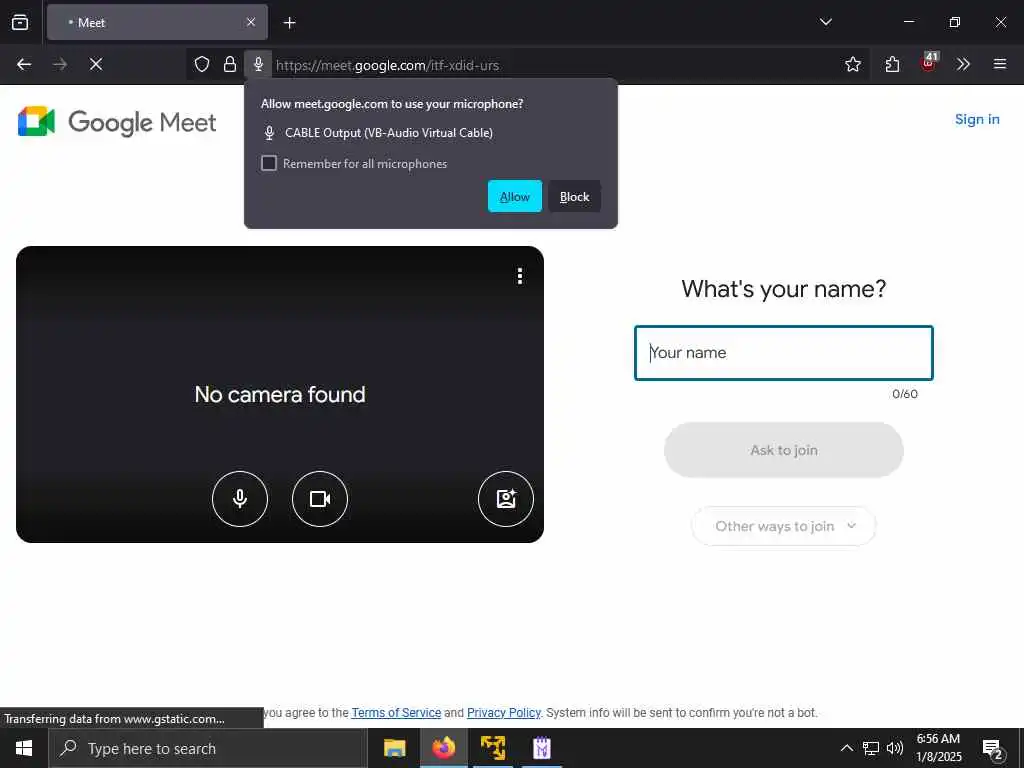Click the network icon in system tray
Screen dimensions: 1024x768
pyautogui.click(x=871, y=748)
